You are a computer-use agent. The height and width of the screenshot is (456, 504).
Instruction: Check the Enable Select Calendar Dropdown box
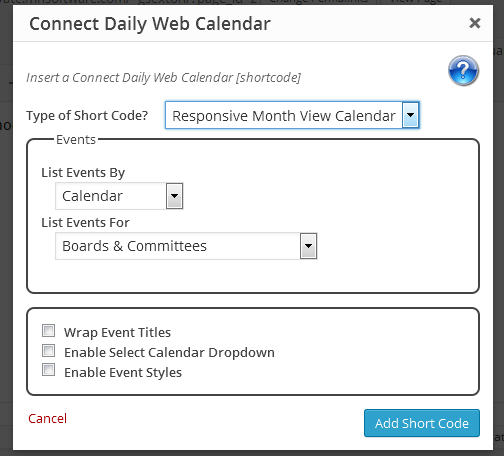(49, 351)
